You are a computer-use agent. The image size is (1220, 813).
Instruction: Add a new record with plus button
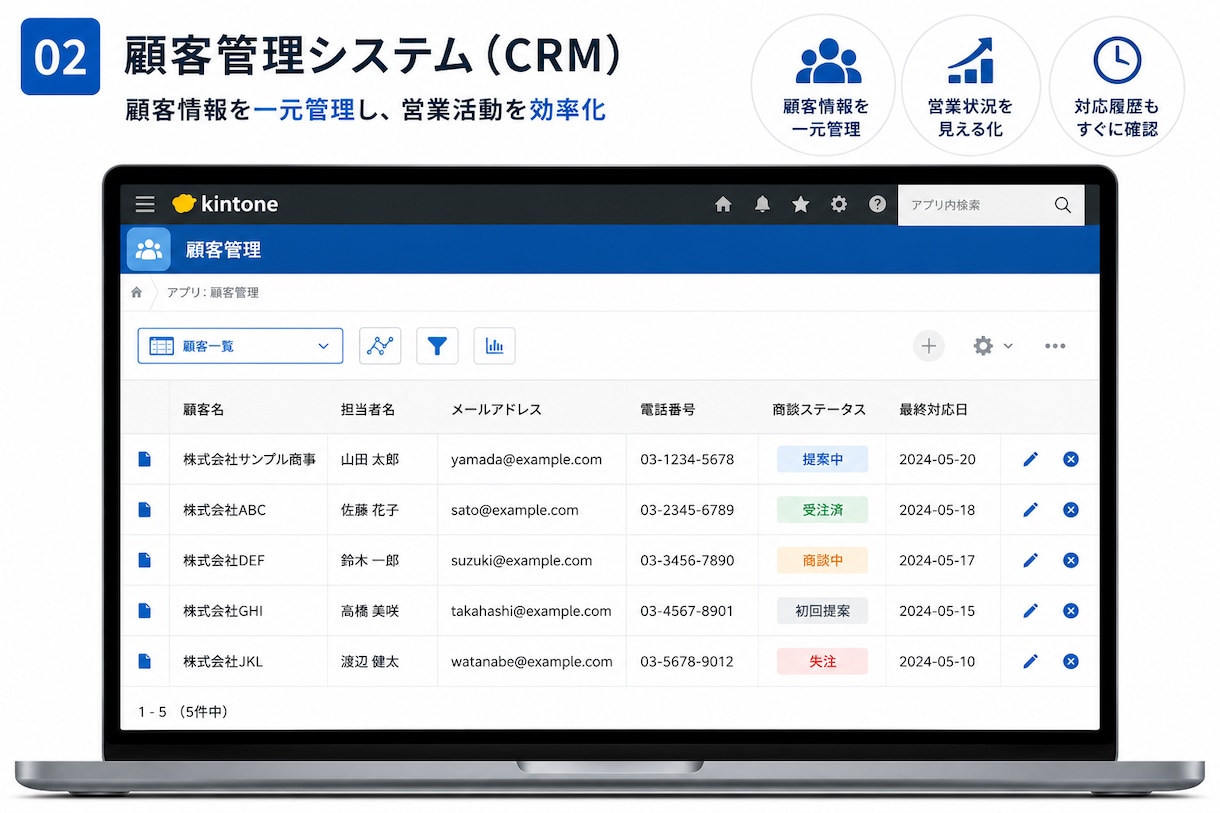pos(929,346)
